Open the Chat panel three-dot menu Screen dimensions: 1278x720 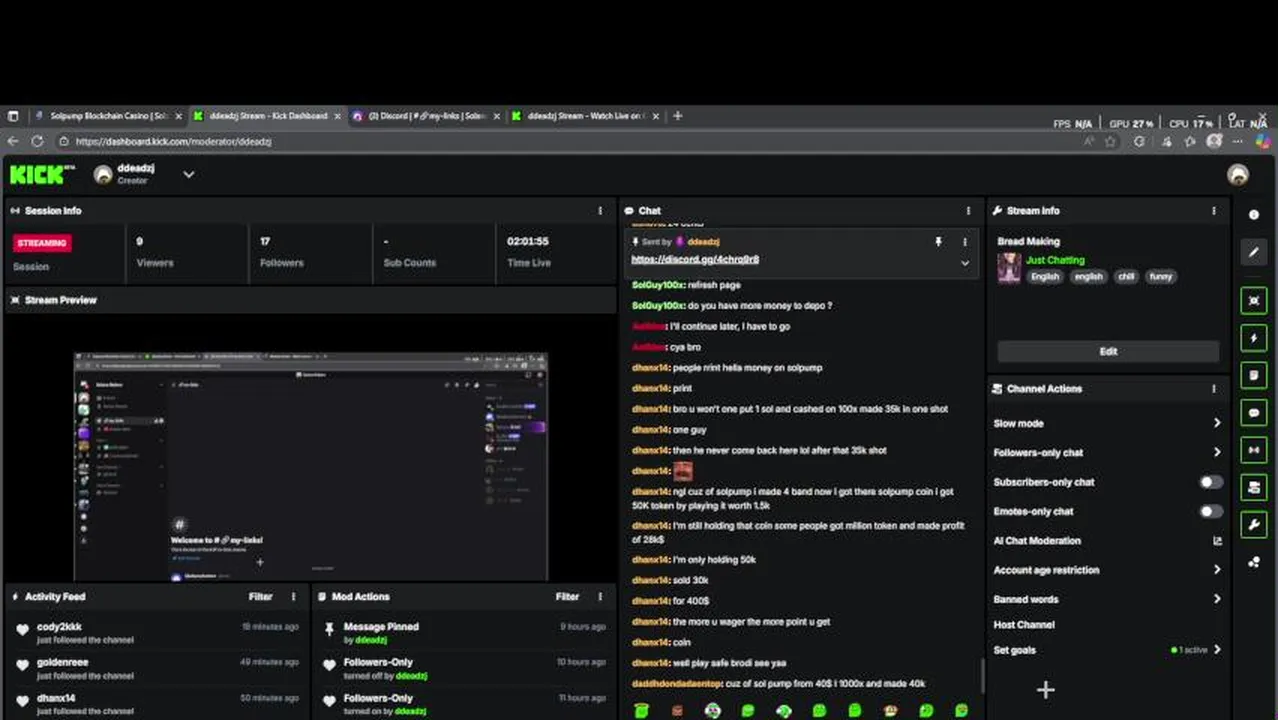(x=968, y=211)
